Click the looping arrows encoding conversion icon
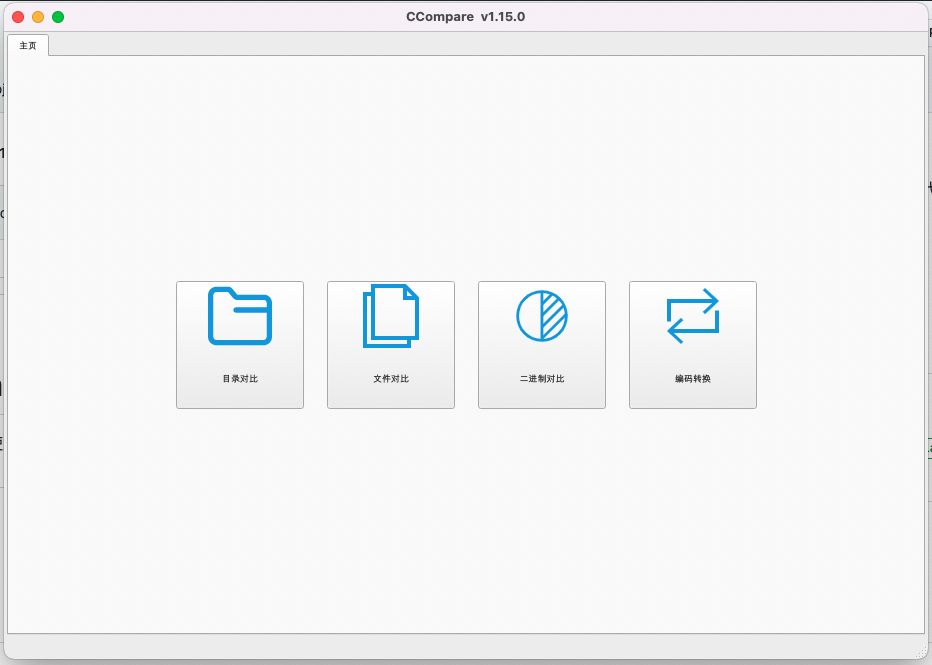 pyautogui.click(x=693, y=316)
